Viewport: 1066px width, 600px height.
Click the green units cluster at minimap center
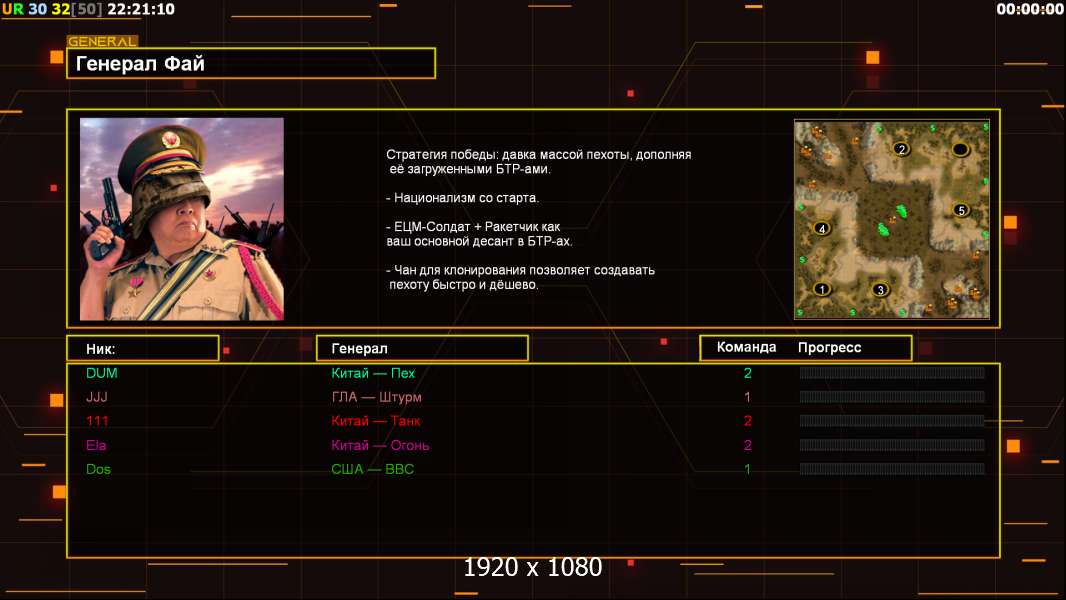893,222
